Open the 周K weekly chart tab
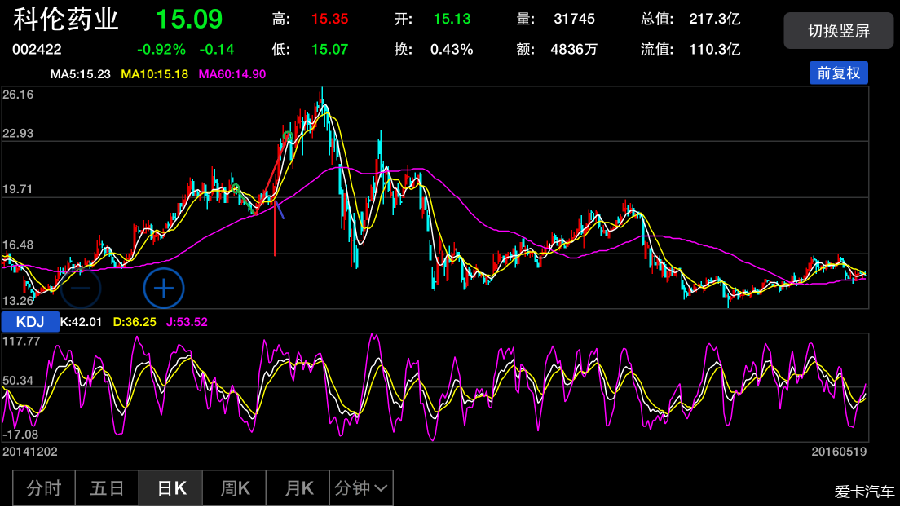Viewport: 900px width, 506px height. coord(234,488)
